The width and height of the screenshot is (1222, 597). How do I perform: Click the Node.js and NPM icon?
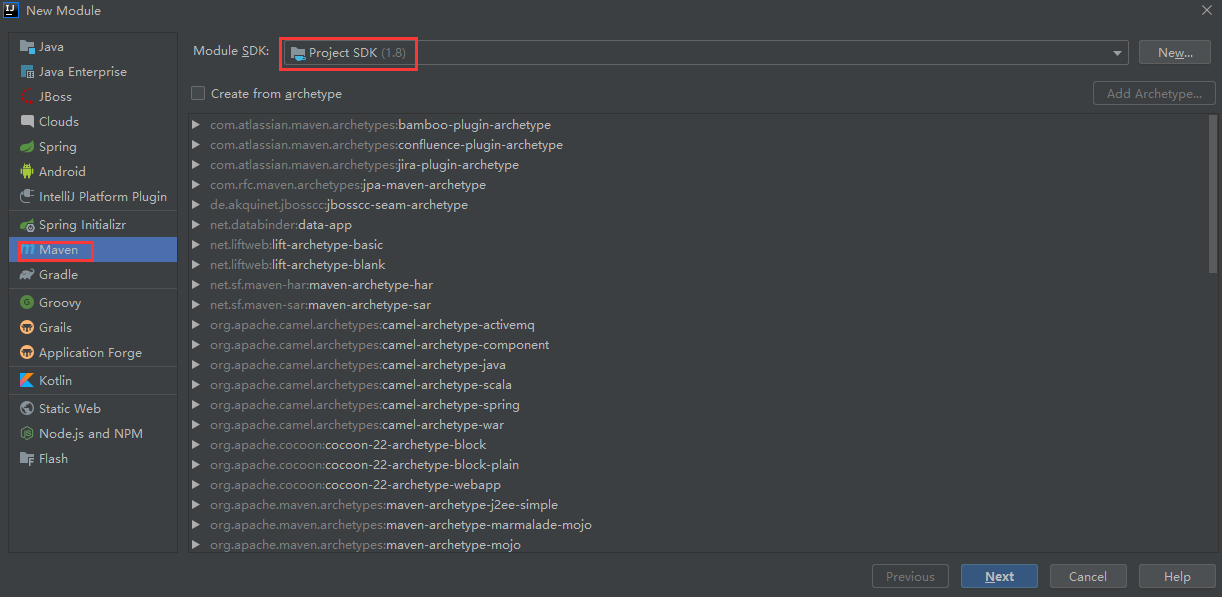[x=27, y=434]
